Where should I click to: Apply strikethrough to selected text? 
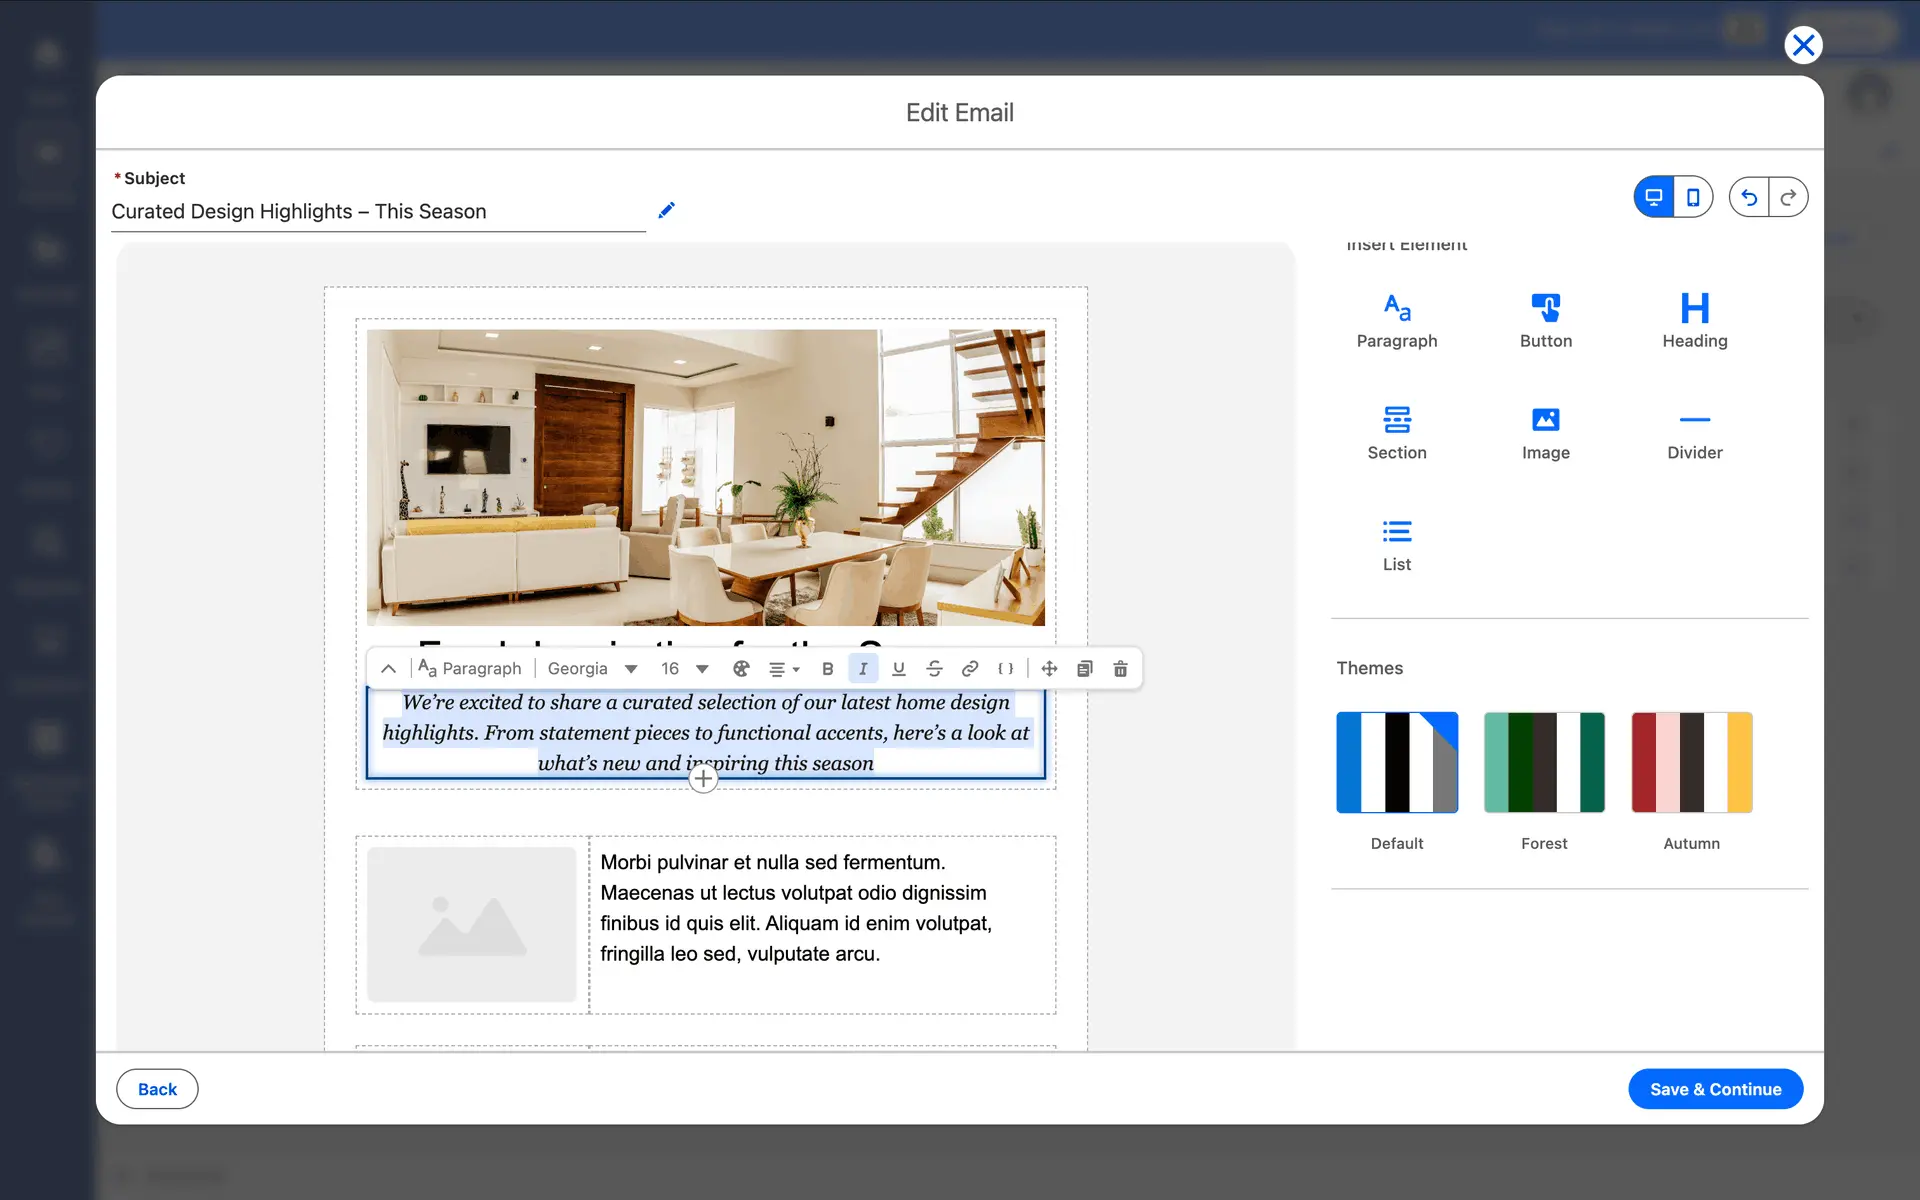tap(934, 669)
